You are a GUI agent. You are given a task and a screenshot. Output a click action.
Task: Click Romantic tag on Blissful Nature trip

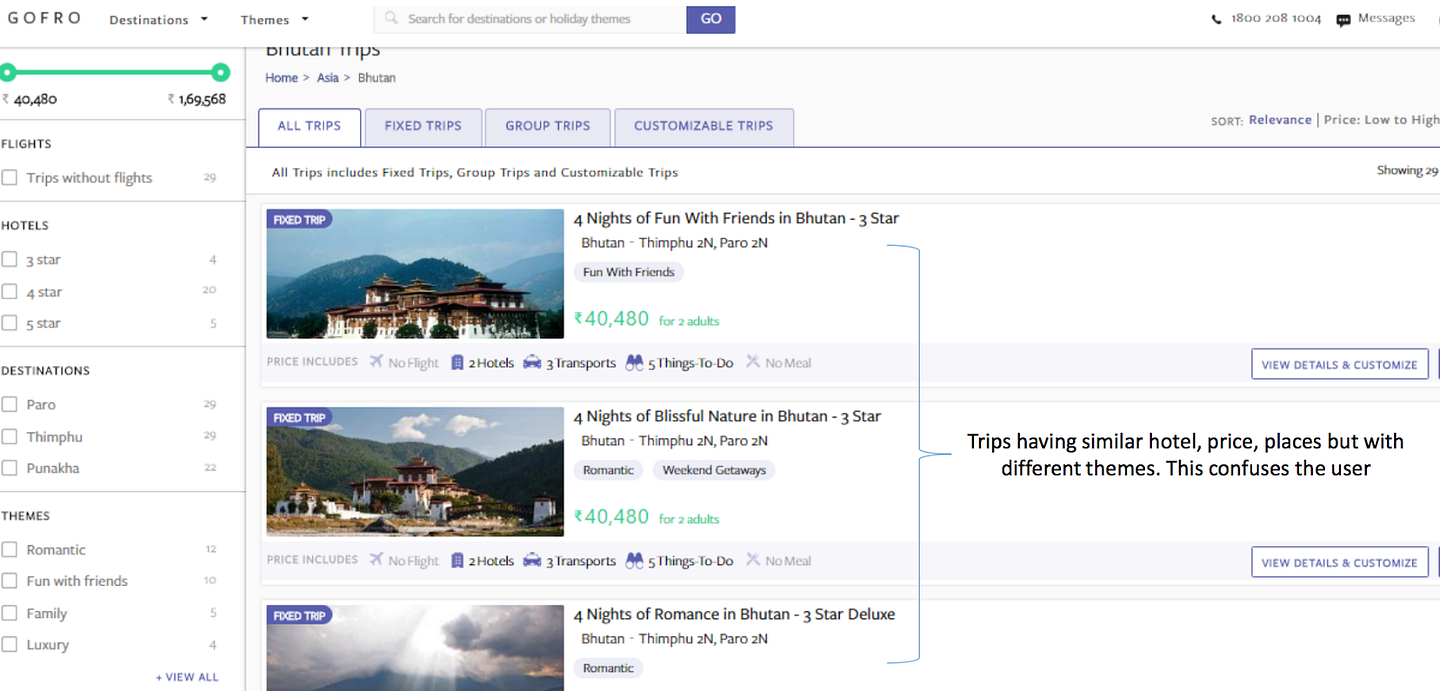click(x=609, y=470)
